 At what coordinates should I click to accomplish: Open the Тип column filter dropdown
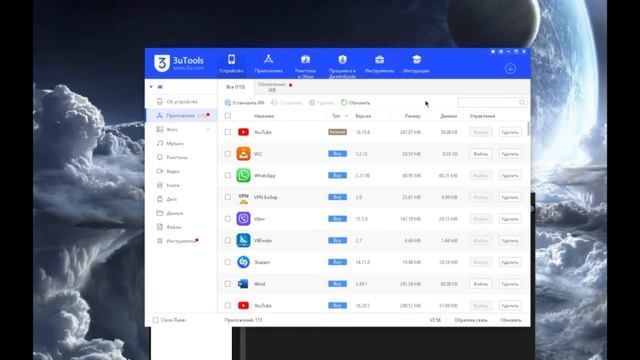pyautogui.click(x=347, y=116)
